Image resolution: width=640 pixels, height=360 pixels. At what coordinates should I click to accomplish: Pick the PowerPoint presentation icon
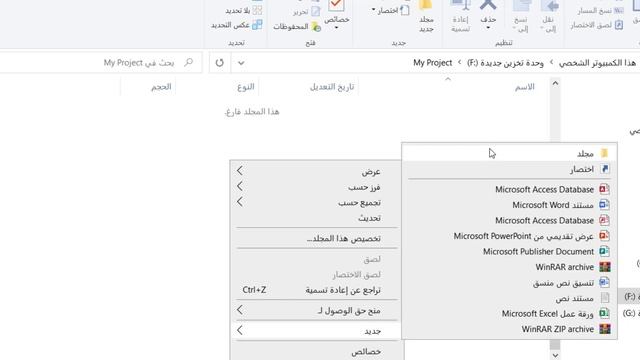click(x=604, y=236)
